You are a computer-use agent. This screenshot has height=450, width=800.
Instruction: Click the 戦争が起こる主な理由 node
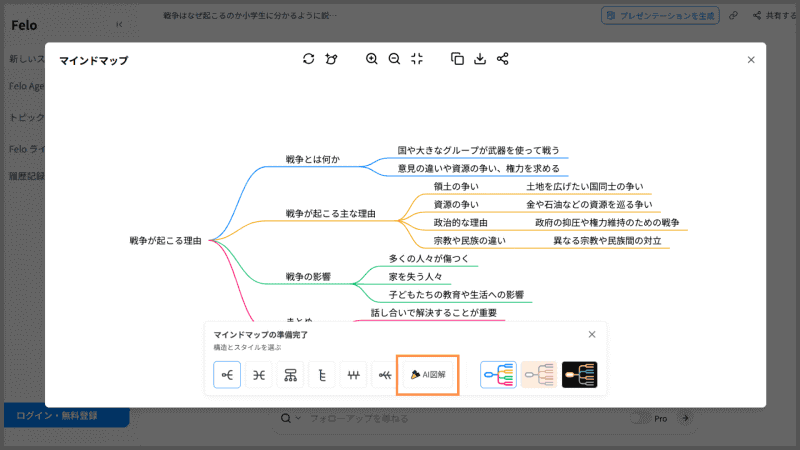[331, 213]
